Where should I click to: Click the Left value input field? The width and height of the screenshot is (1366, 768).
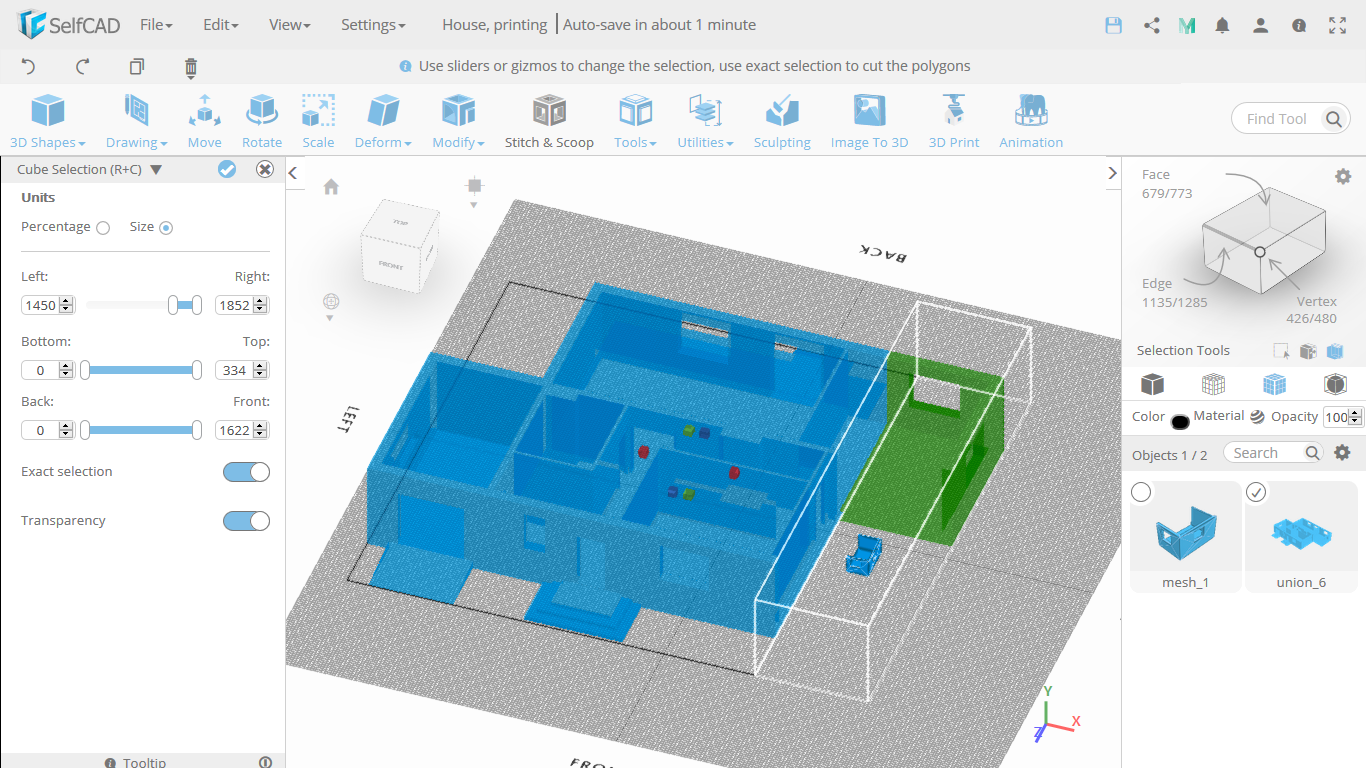47,305
